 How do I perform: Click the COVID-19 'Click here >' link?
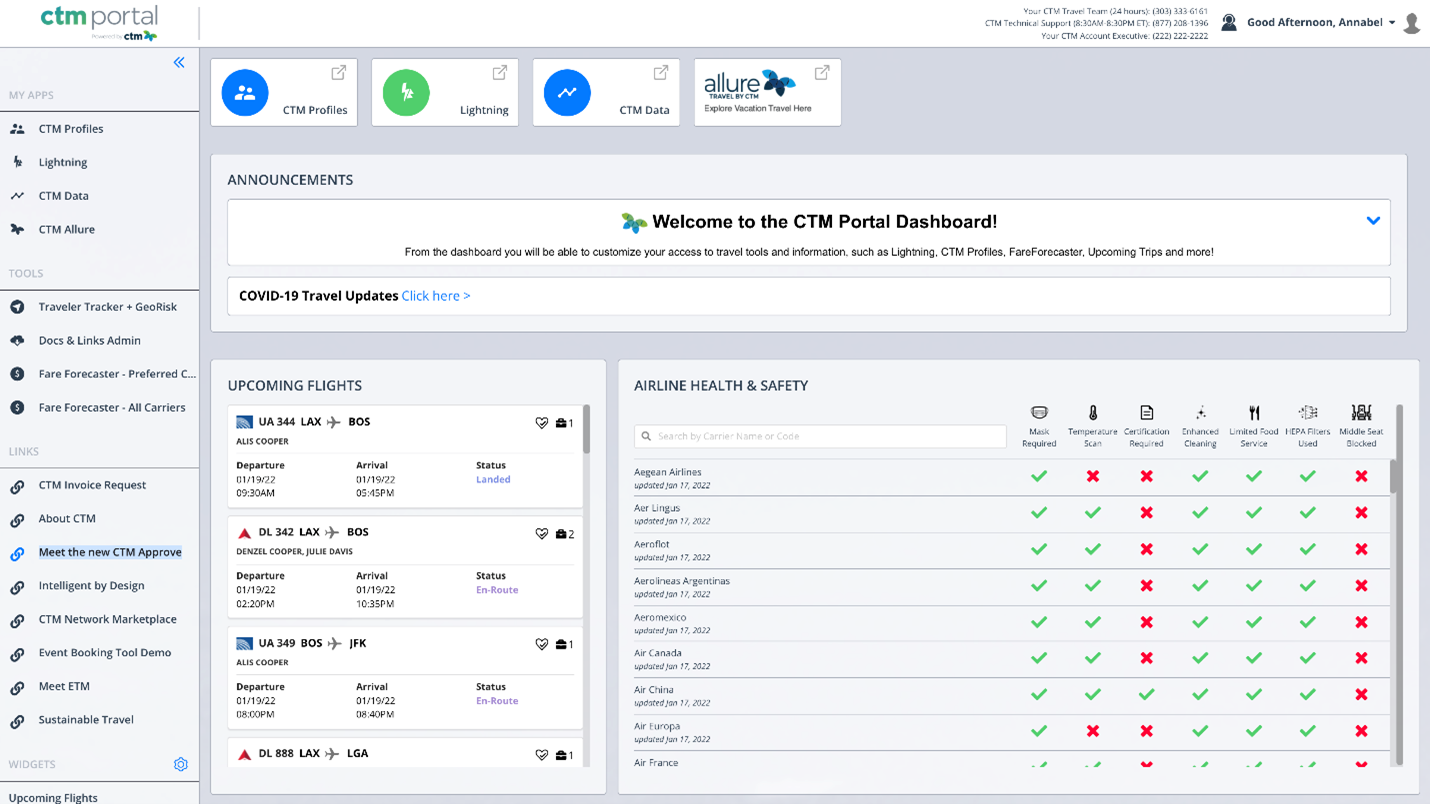(x=436, y=296)
